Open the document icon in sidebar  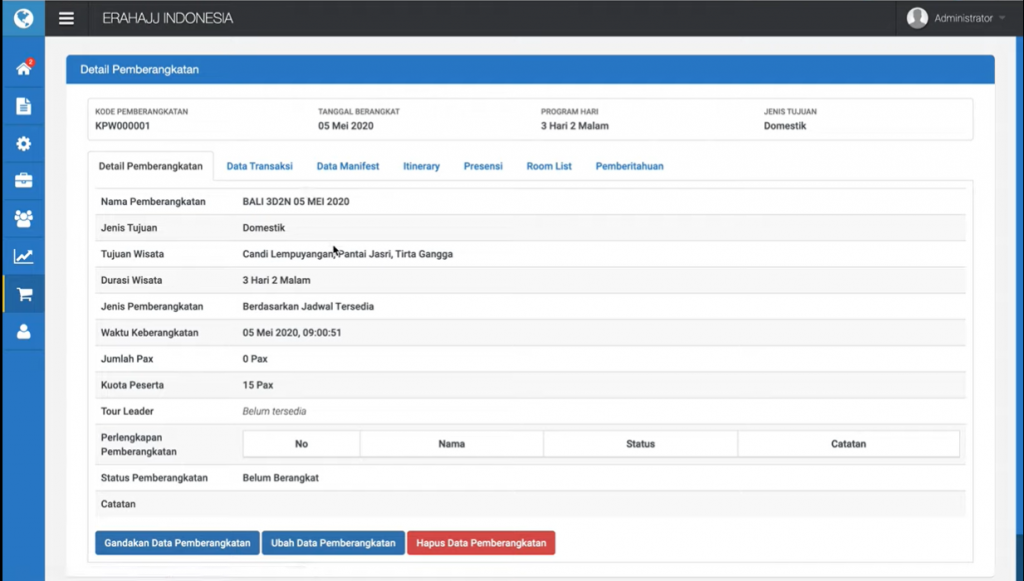(23, 106)
